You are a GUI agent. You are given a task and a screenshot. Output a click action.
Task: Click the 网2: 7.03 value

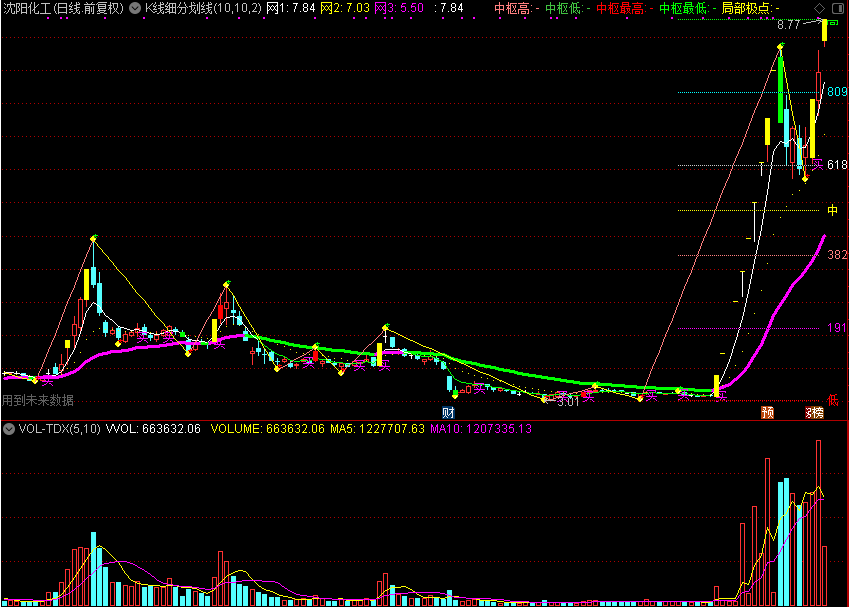345,8
